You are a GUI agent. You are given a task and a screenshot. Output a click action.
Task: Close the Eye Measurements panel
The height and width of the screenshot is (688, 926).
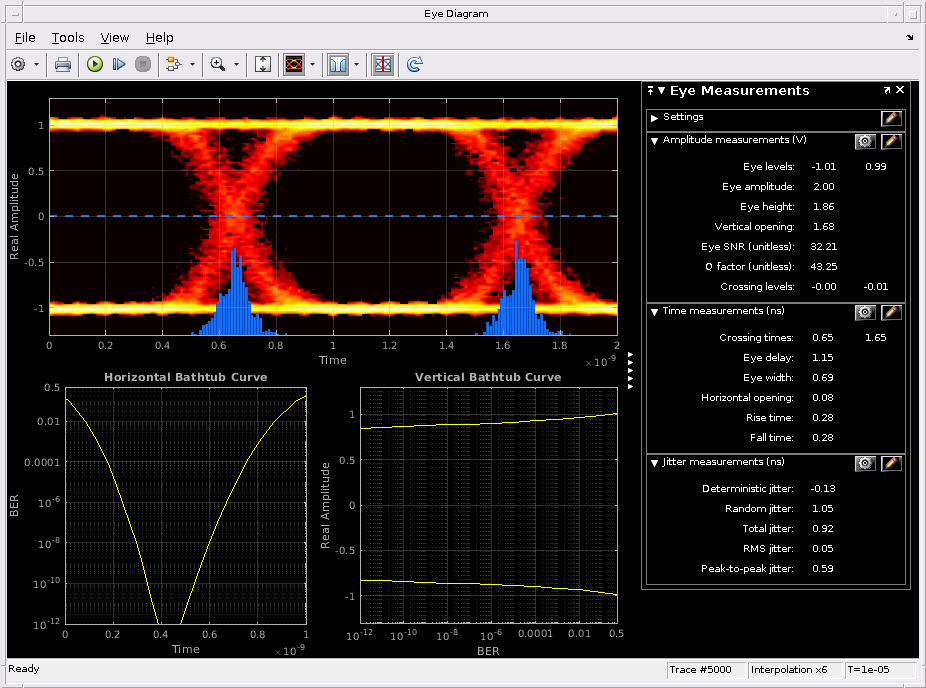[x=900, y=90]
